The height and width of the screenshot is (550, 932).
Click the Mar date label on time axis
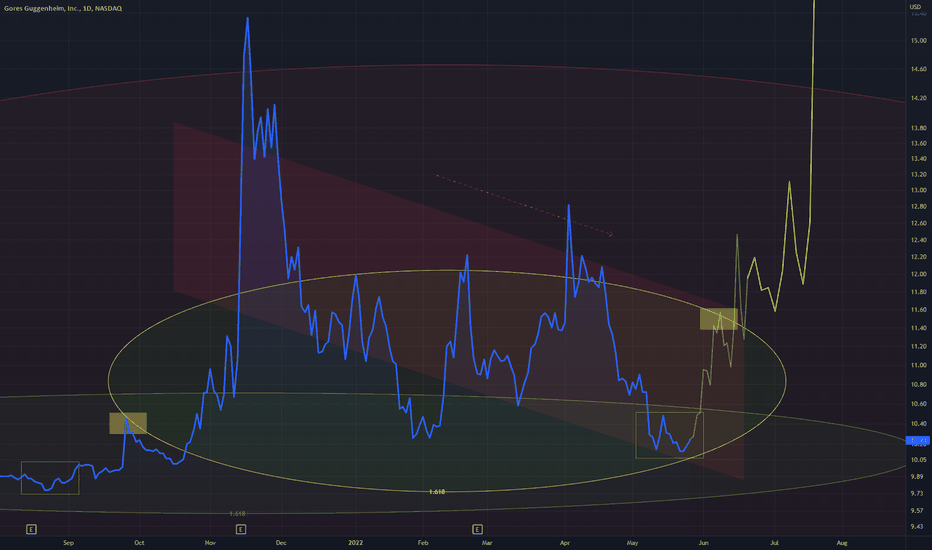pyautogui.click(x=487, y=542)
